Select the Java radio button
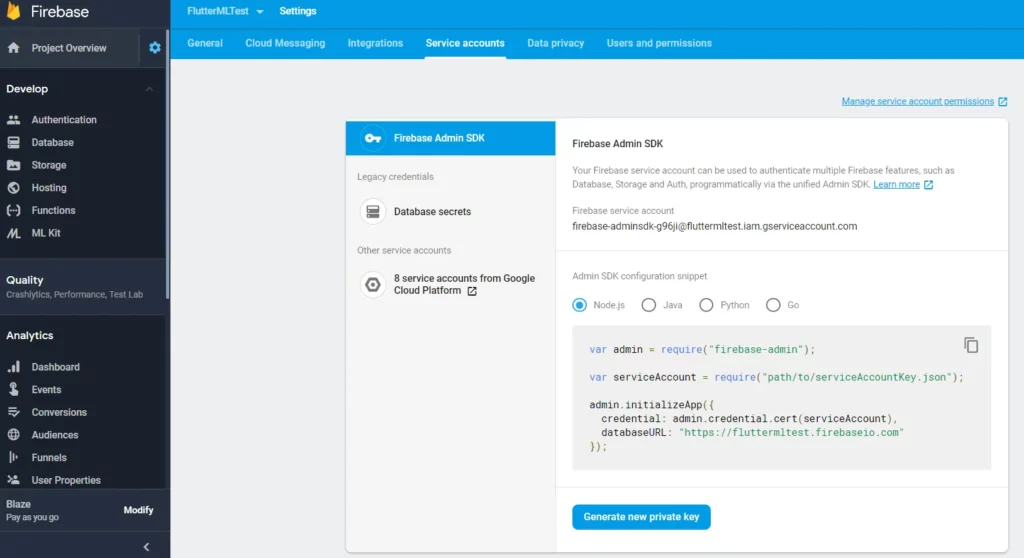The width and height of the screenshot is (1024, 558). [648, 305]
